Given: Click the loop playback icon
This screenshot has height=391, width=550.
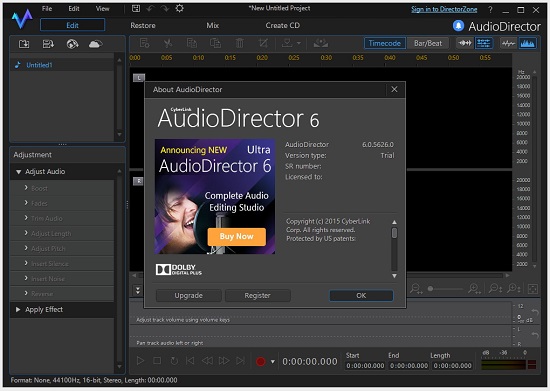Looking at the screenshot, I should tap(174, 360).
